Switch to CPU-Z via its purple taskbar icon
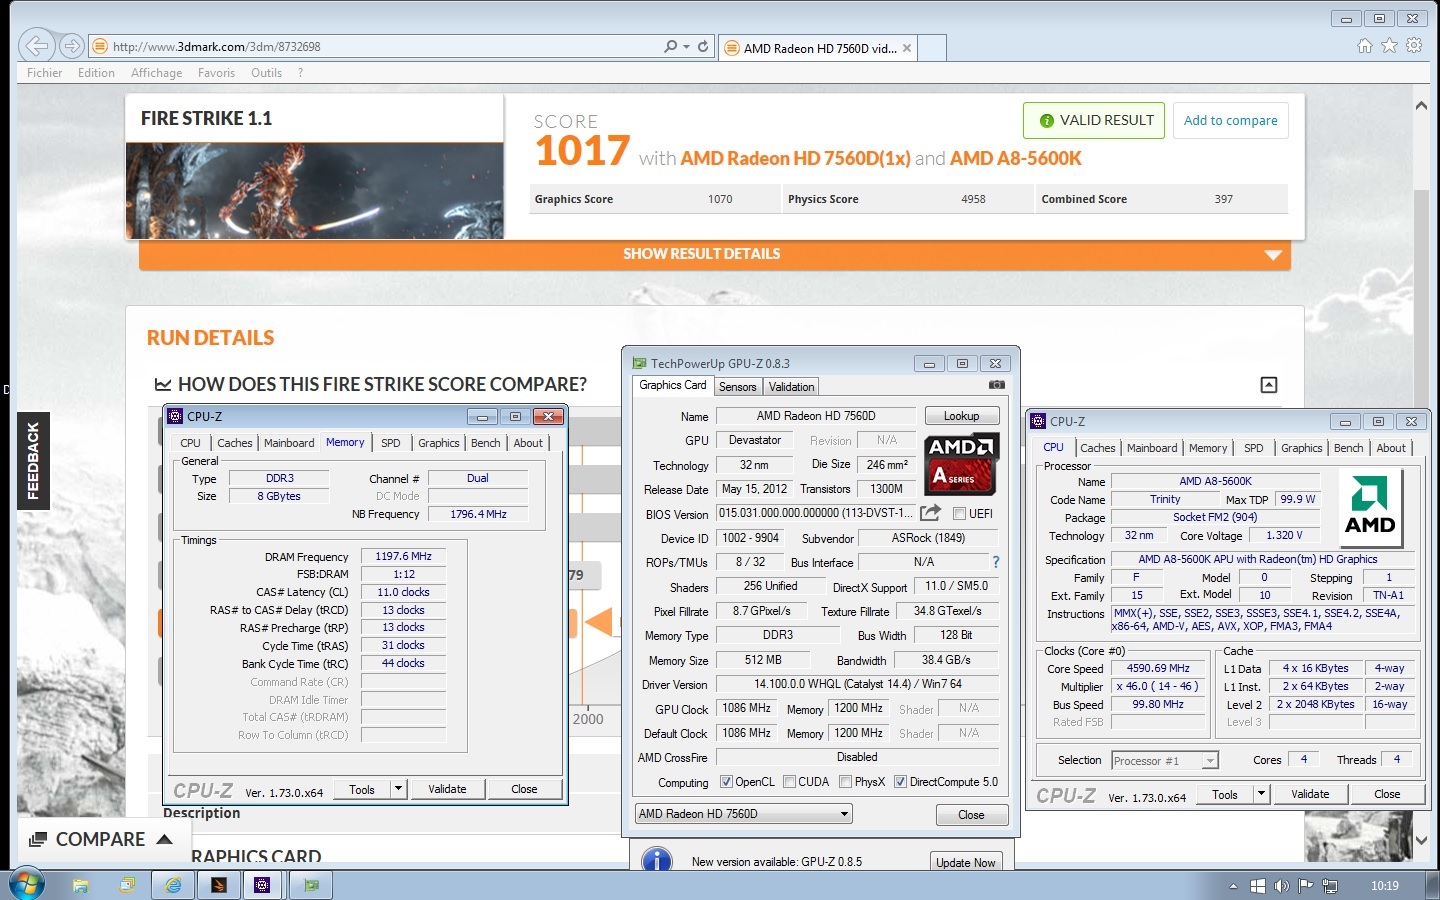 pyautogui.click(x=262, y=885)
